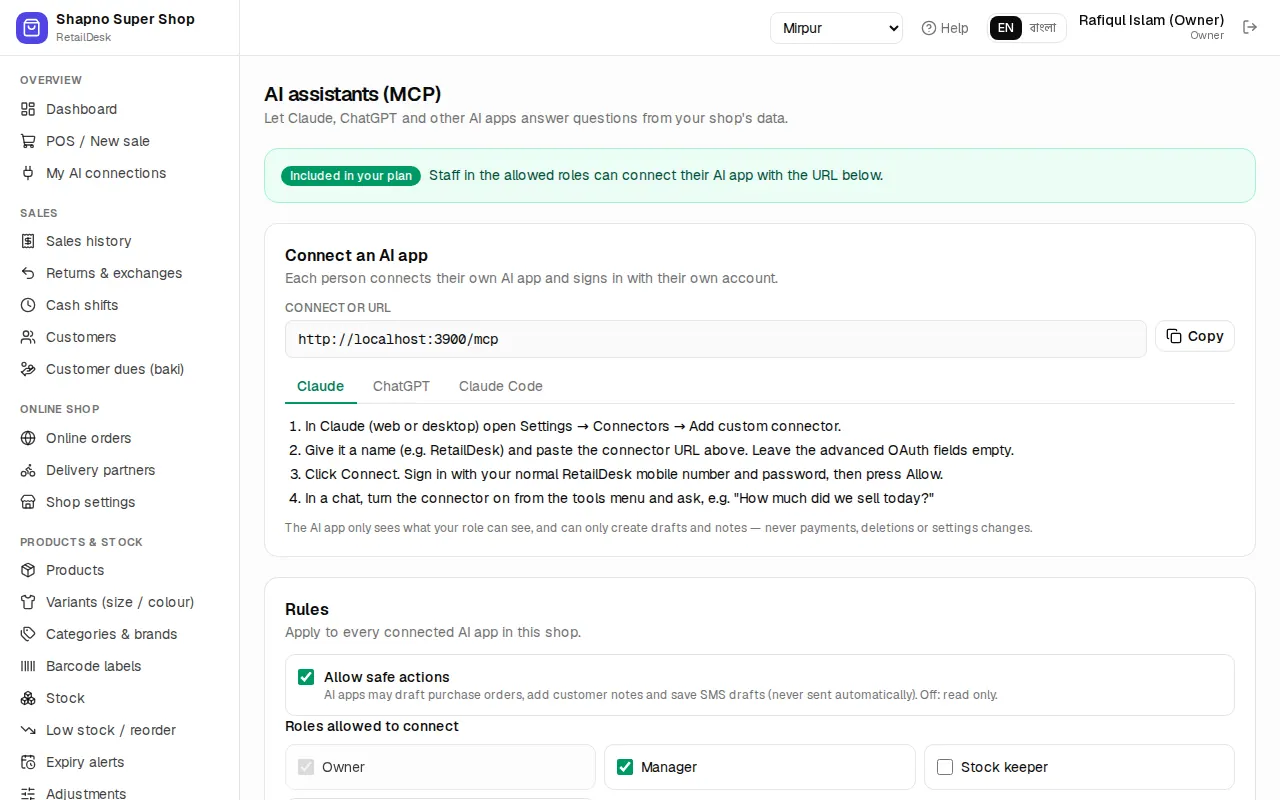Switch to the ChatGPT instructions tab
Viewport: 1280px width, 800px height.
[401, 386]
